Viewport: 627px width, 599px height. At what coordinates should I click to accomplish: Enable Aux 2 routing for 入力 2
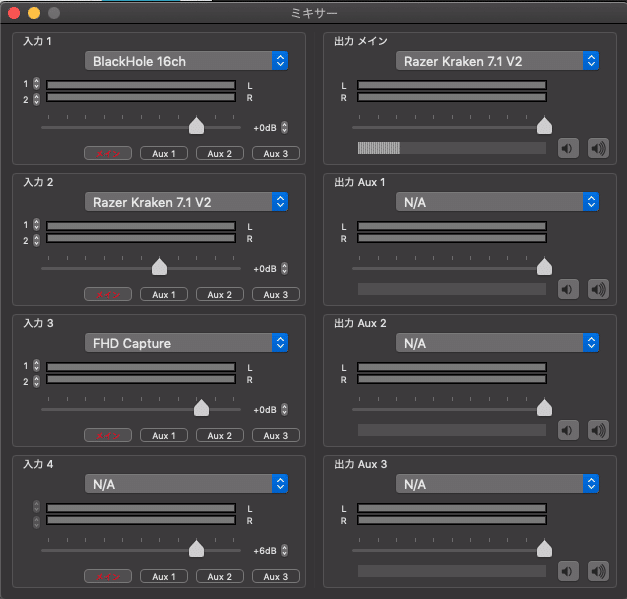point(220,295)
